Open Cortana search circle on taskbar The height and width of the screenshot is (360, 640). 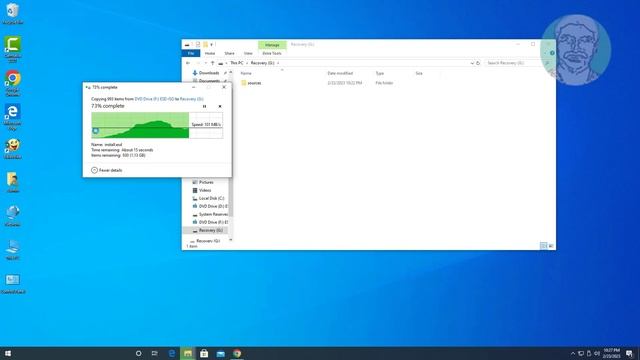tap(138, 353)
